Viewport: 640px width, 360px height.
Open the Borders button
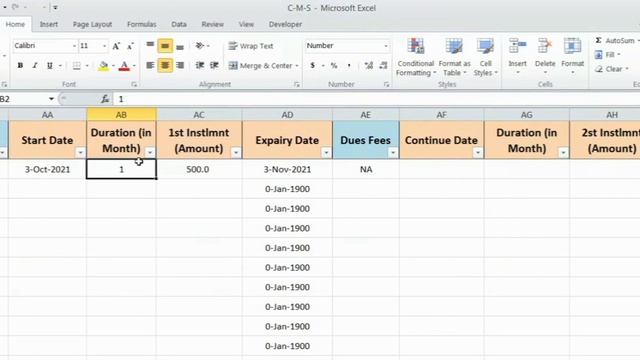point(76,65)
